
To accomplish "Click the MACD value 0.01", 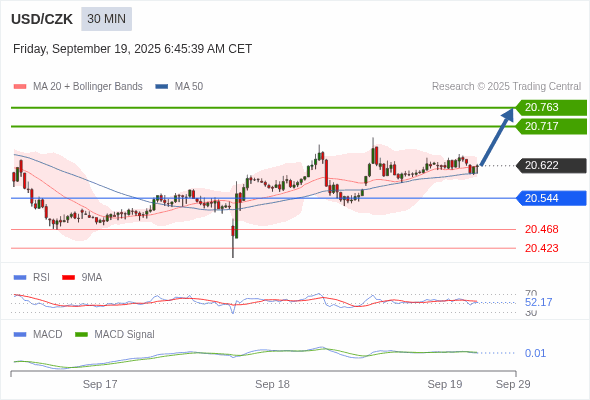I will point(535,353).
